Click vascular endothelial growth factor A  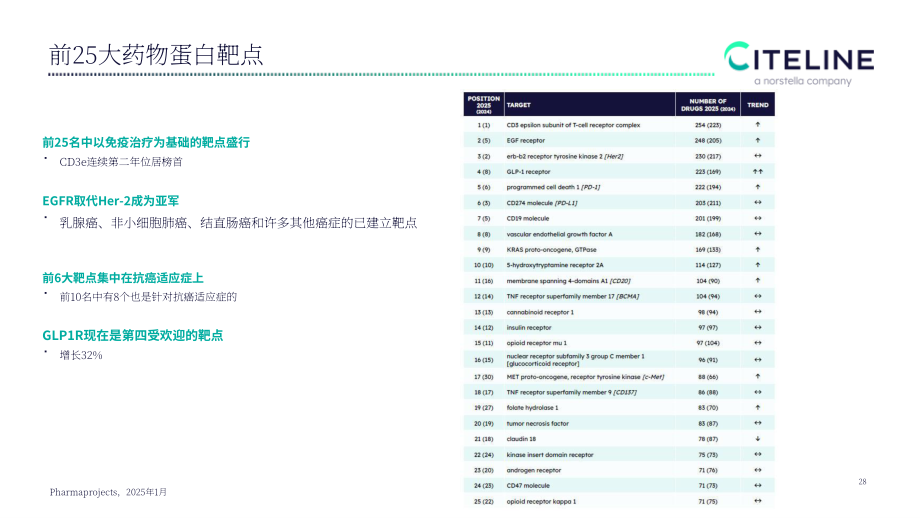(560, 234)
